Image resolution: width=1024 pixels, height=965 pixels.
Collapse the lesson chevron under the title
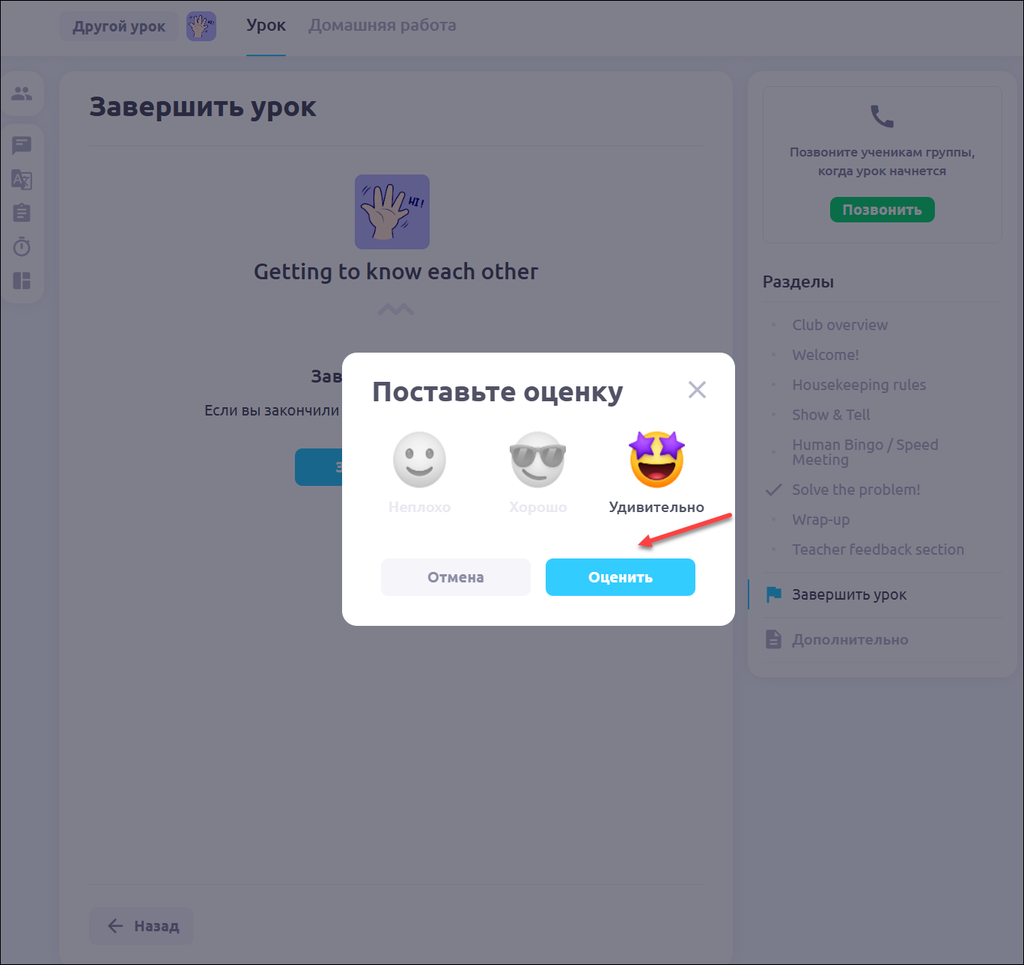pyautogui.click(x=395, y=309)
